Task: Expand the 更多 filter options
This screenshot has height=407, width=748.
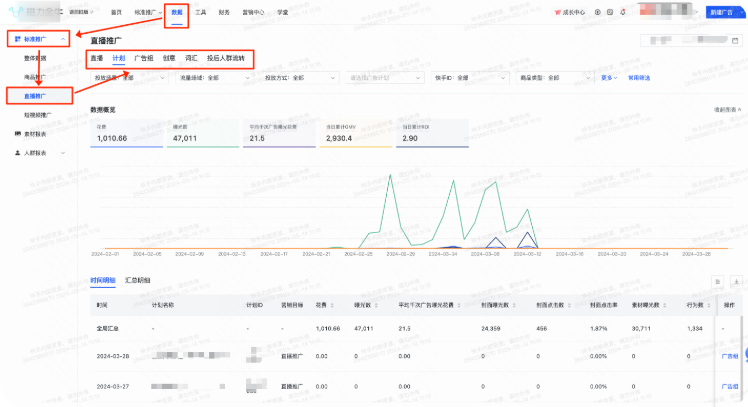Action: (x=607, y=77)
